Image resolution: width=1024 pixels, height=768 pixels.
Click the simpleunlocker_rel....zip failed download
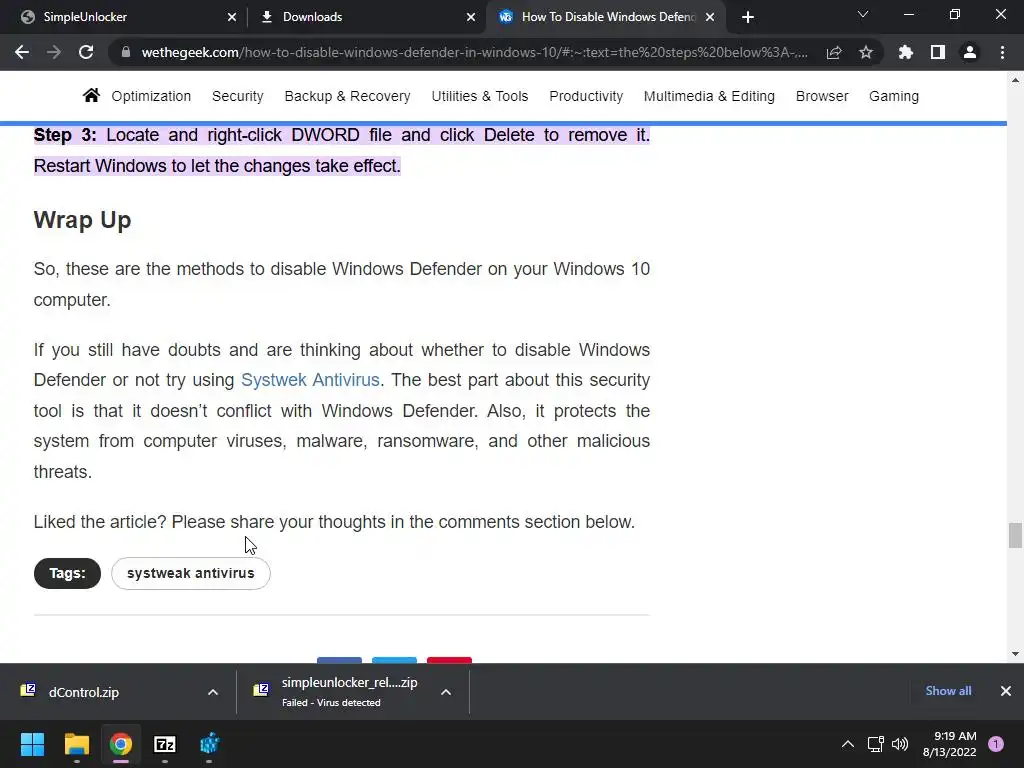[x=349, y=692]
